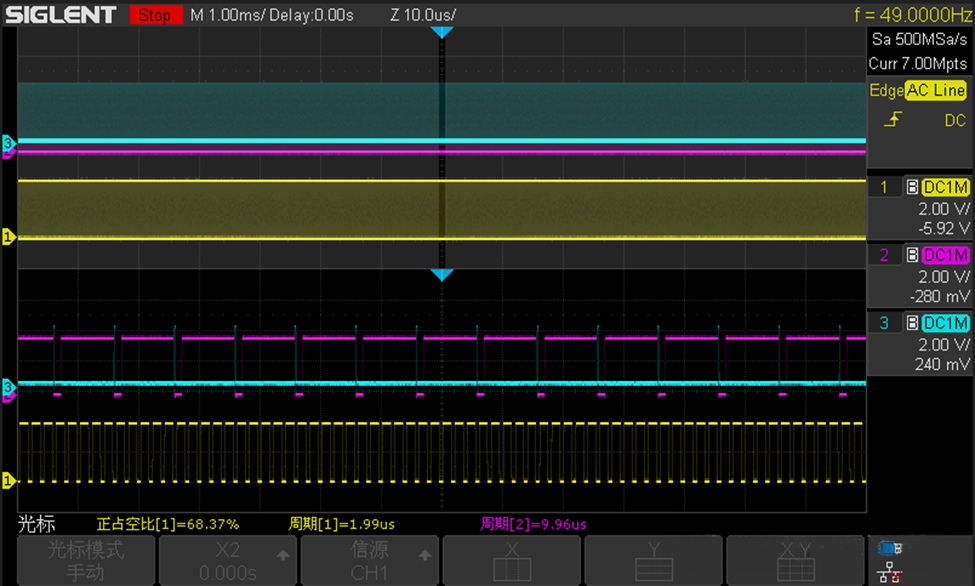The width and height of the screenshot is (975, 586).
Task: Select the channel 3 cyan DC1M panel
Action: (920, 341)
